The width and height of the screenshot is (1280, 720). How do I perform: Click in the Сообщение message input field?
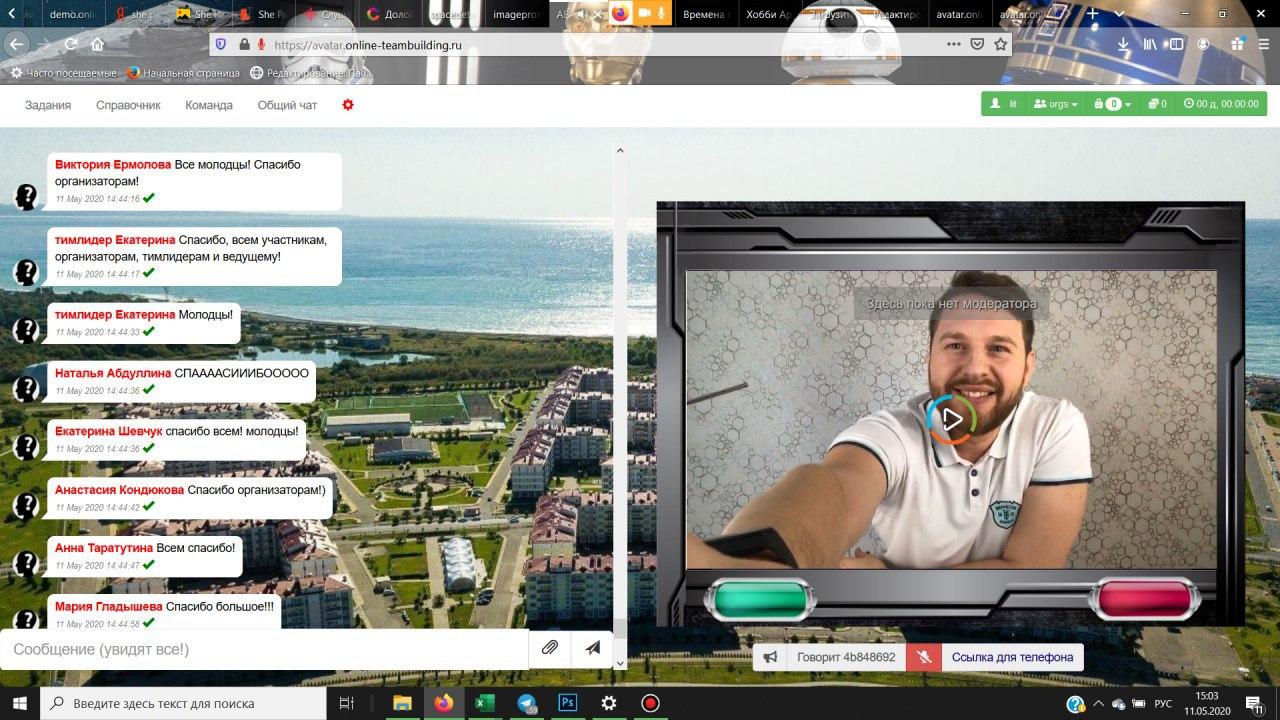point(265,649)
